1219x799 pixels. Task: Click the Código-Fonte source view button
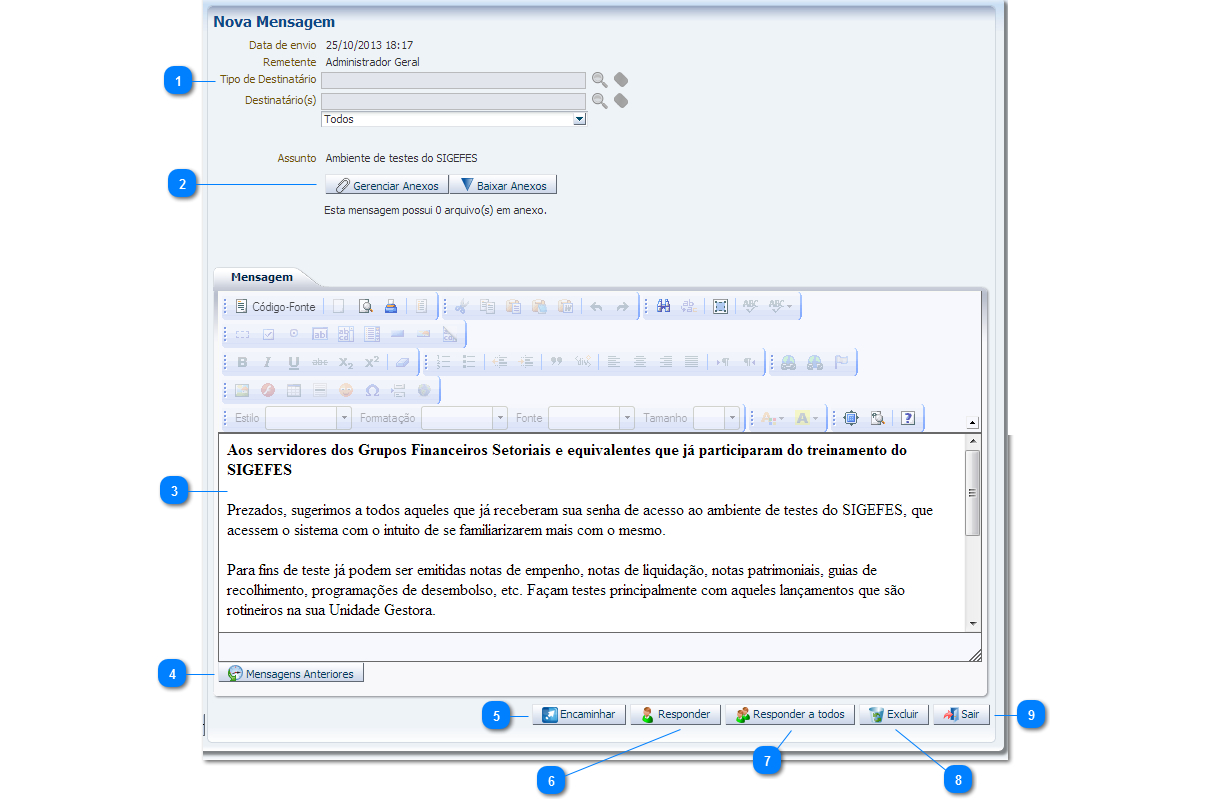[275, 307]
